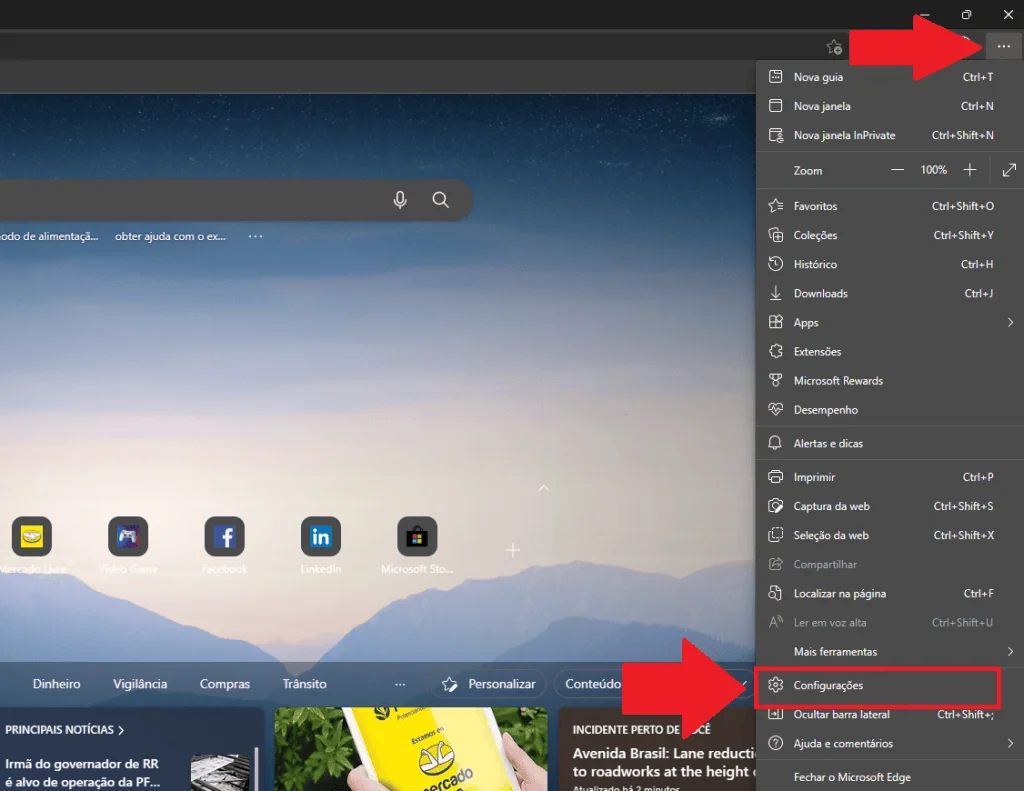Add a new site shortcut with the plus icon

[x=513, y=549]
